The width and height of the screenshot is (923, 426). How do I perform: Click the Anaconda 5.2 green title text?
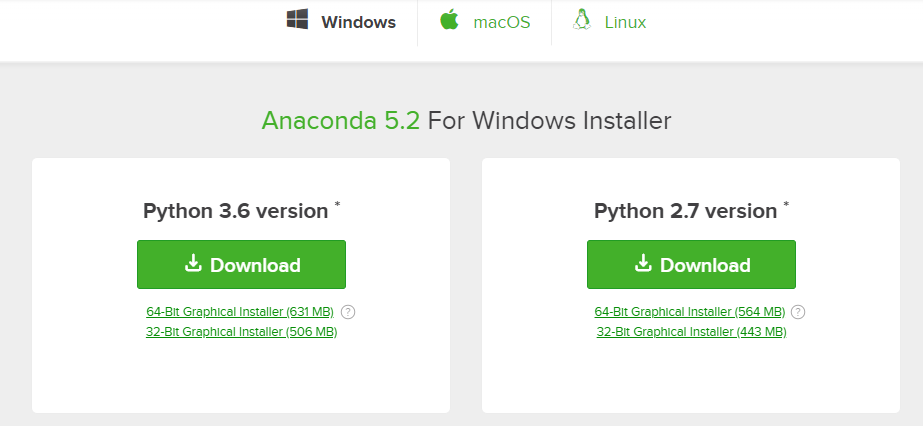(341, 121)
